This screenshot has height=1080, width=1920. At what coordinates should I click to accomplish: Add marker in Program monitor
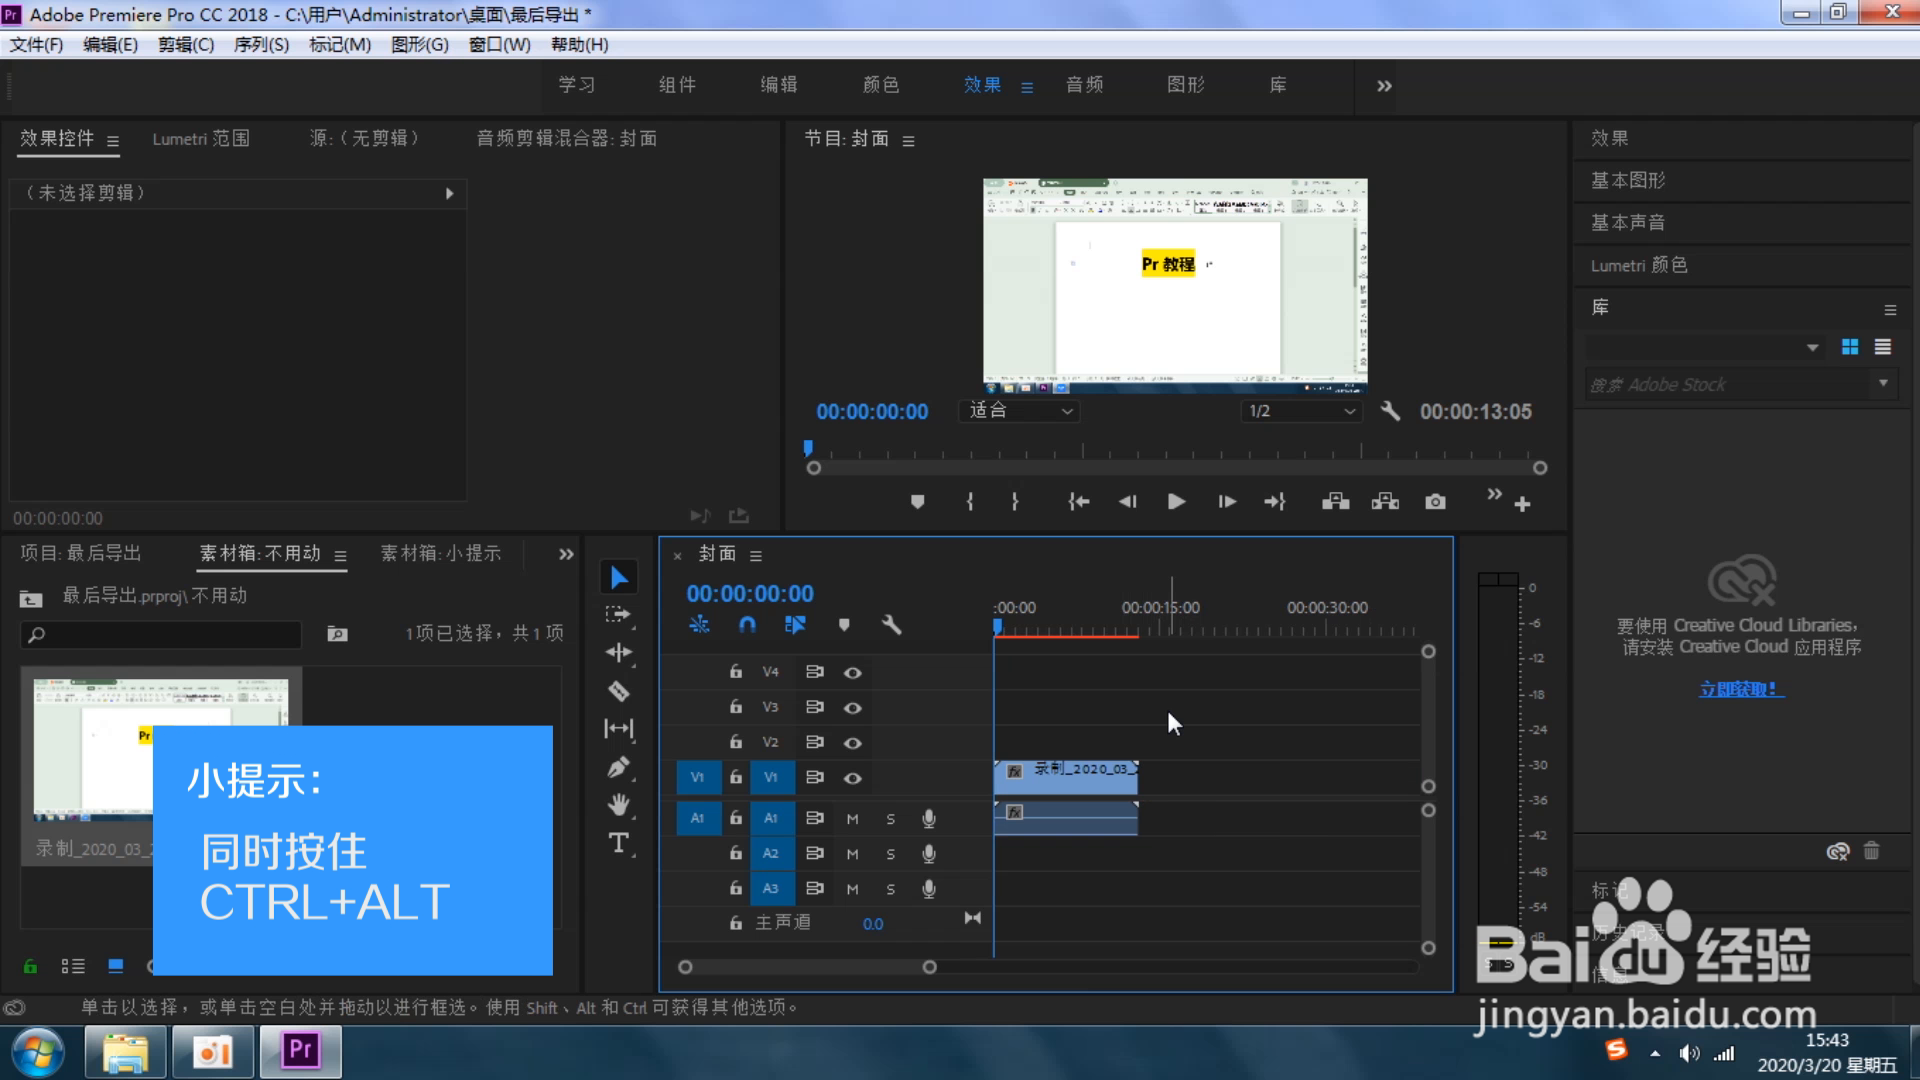click(917, 502)
